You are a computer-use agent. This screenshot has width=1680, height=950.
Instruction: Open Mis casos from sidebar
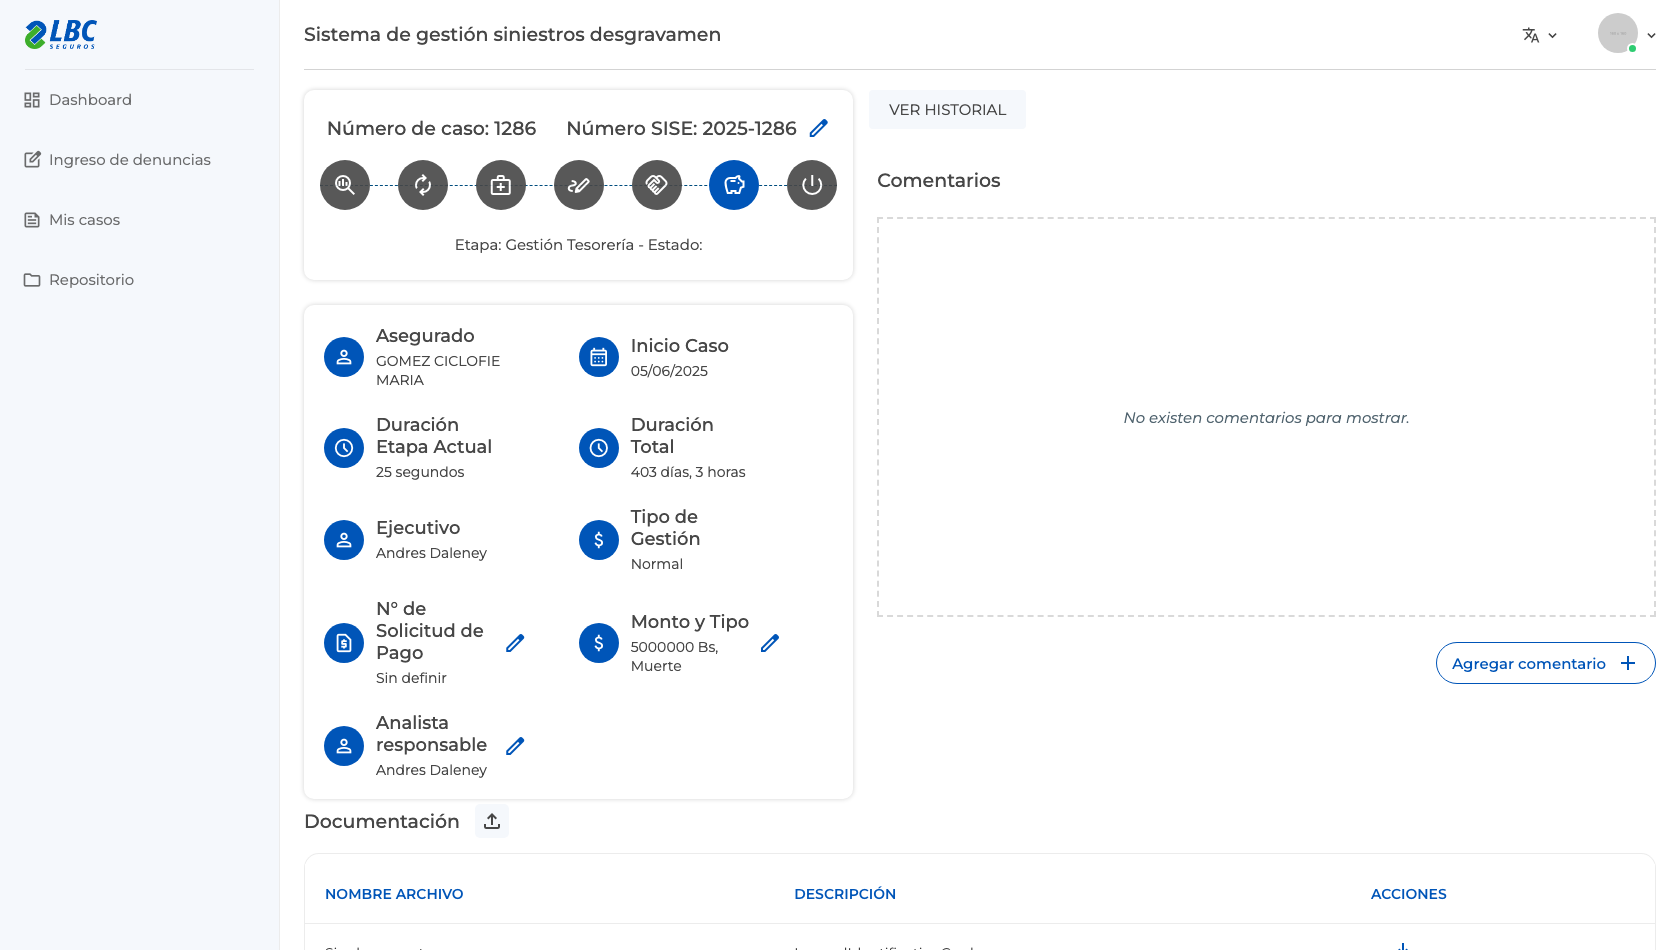(x=72, y=220)
